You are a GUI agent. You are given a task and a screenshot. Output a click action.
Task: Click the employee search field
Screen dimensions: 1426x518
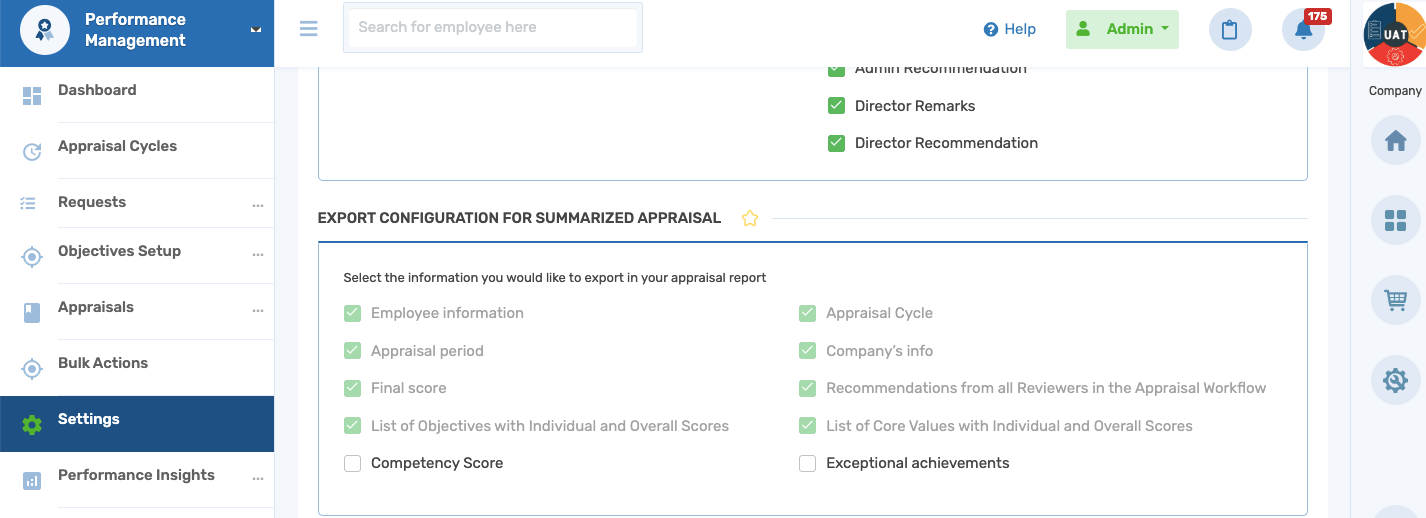click(x=492, y=27)
